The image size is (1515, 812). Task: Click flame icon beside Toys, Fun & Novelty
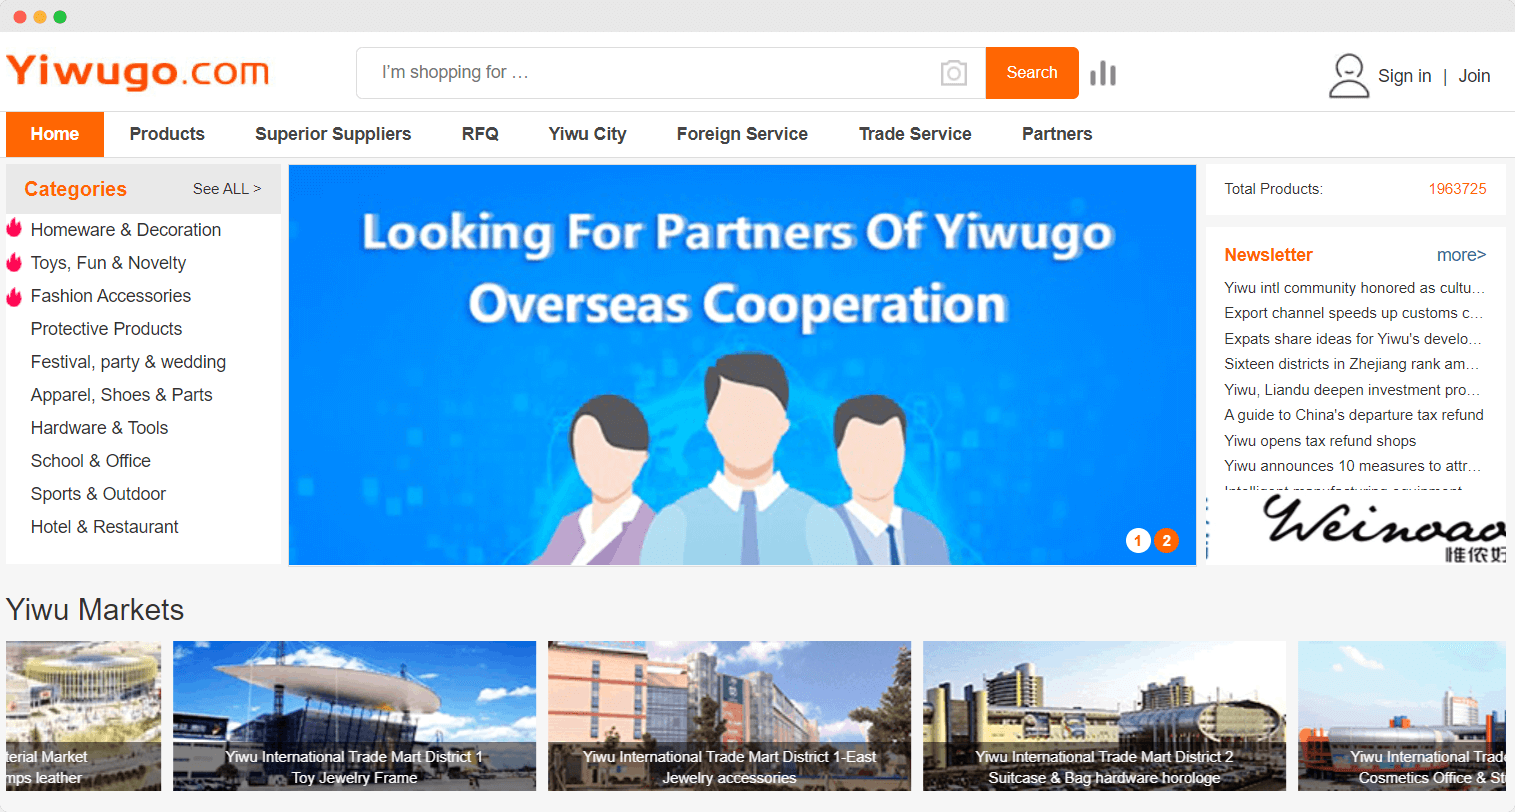click(14, 262)
